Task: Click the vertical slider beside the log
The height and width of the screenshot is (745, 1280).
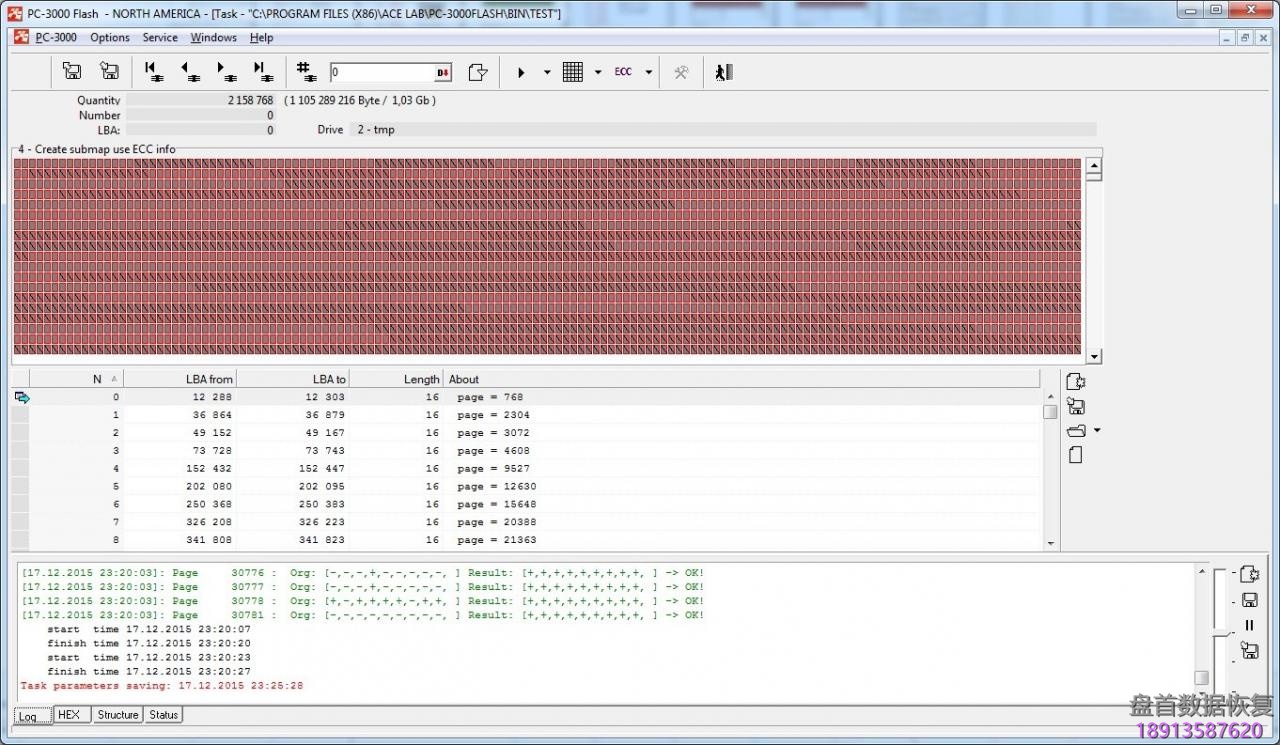Action: tap(1219, 633)
